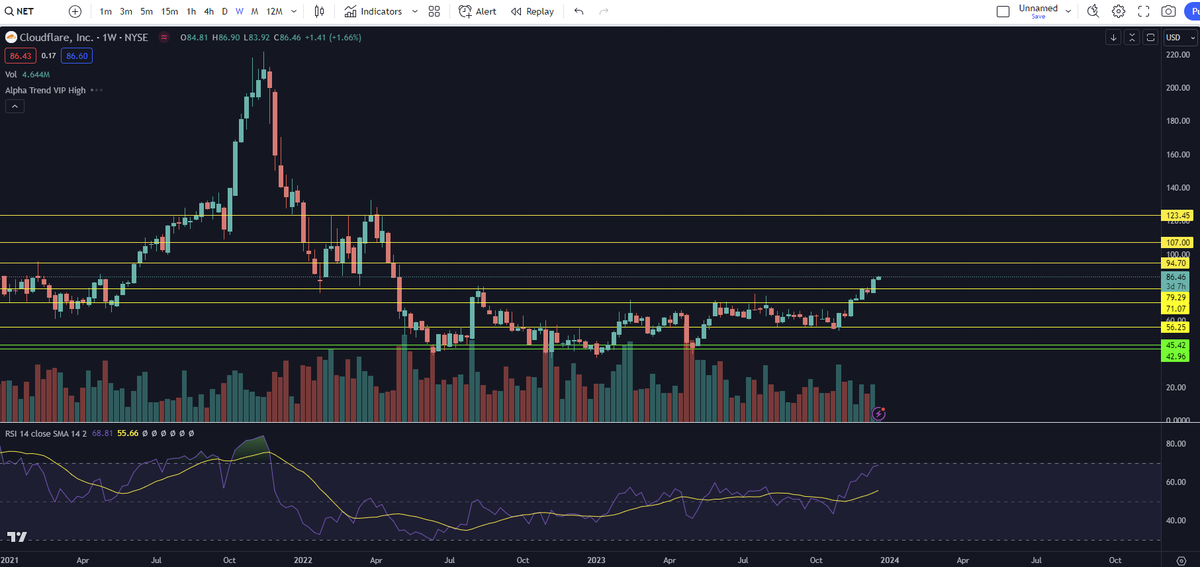Open the chart layout selector square
Screen dimensions: 1200x567
(1003, 11)
